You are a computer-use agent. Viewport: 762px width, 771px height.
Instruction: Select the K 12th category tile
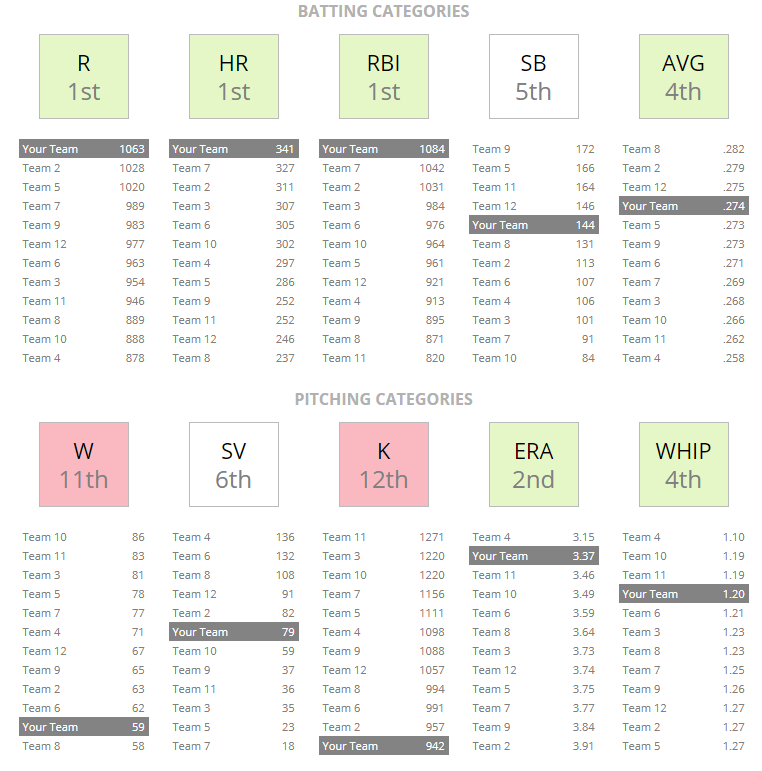tap(384, 465)
